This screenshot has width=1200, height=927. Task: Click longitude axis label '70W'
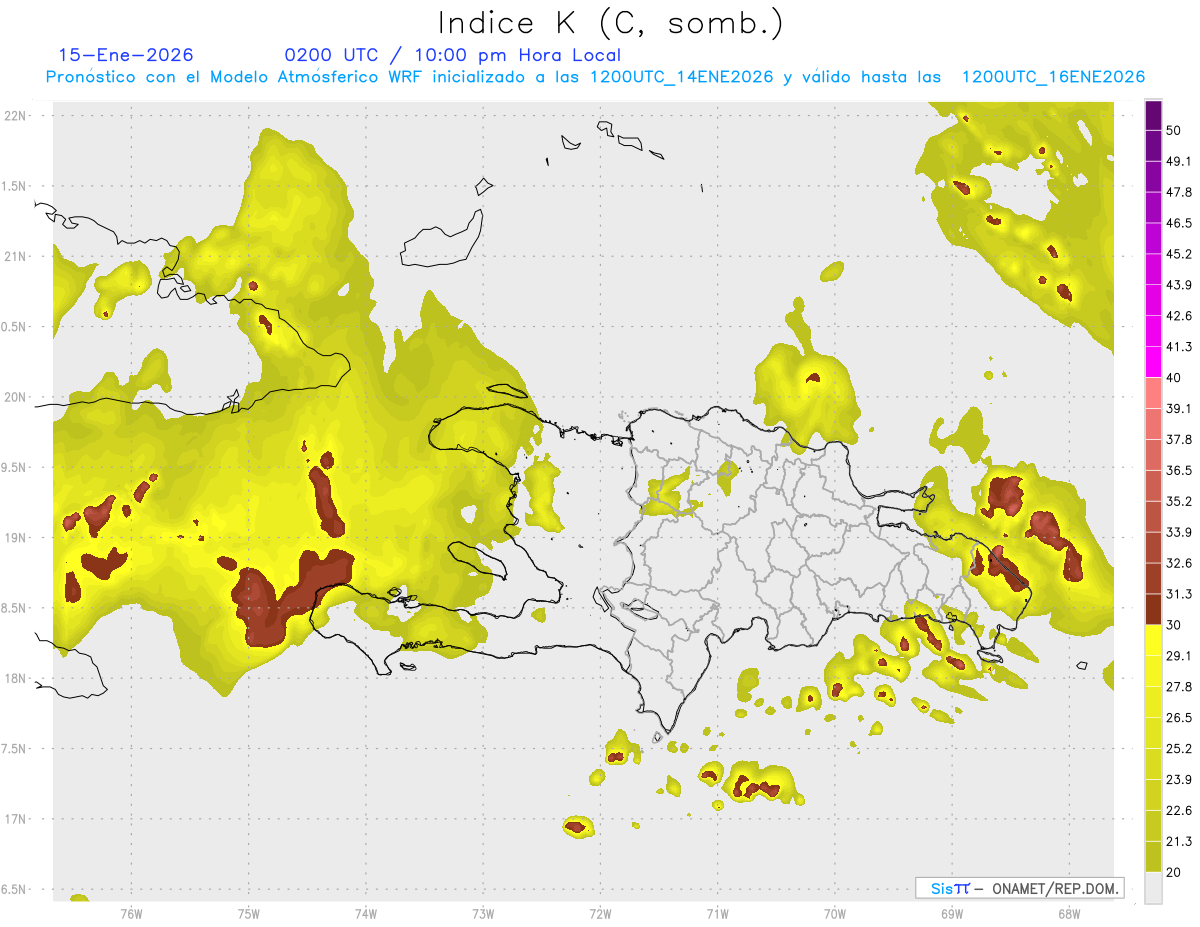[834, 913]
